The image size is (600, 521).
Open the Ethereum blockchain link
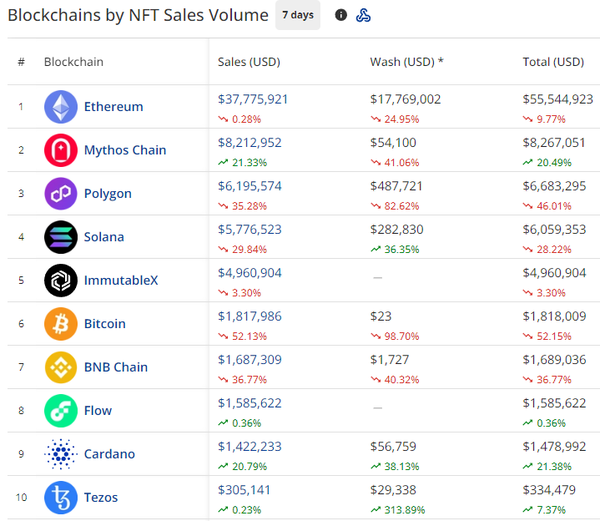tap(113, 107)
